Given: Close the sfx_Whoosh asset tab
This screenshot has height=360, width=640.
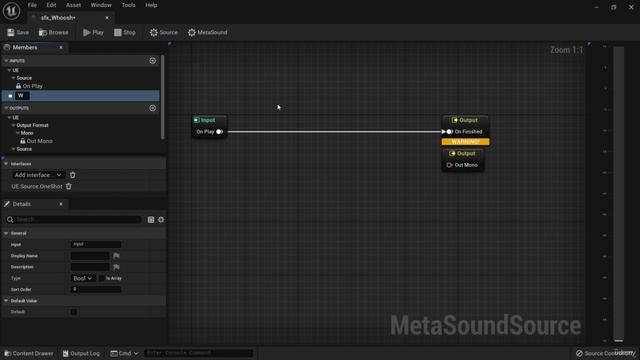Looking at the screenshot, I should pos(107,18).
